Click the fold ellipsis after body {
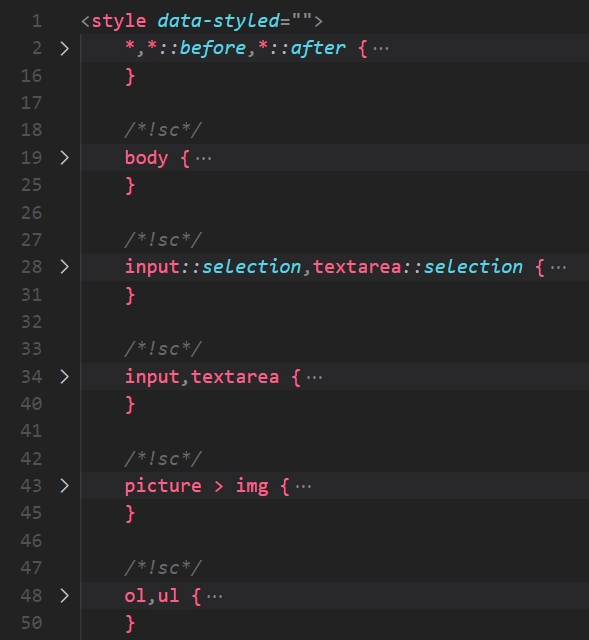Screen dimensions: 589x640 204,158
